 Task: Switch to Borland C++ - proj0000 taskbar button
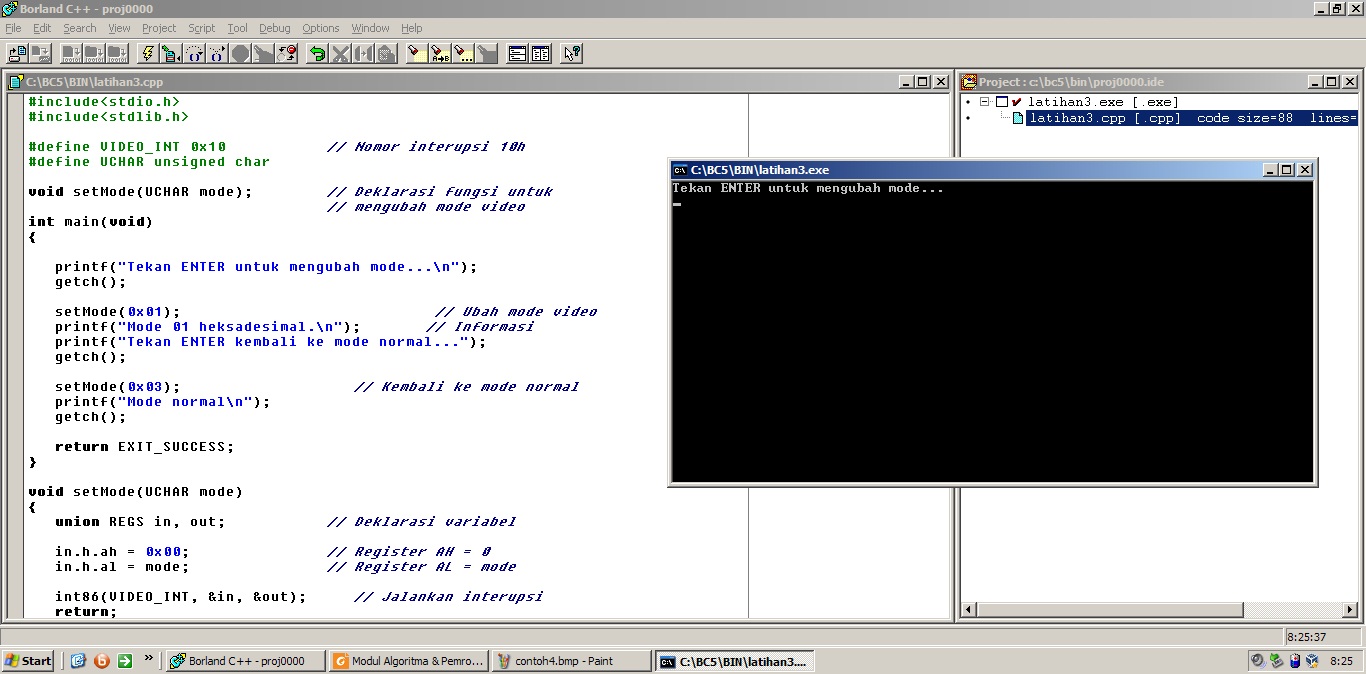point(246,661)
